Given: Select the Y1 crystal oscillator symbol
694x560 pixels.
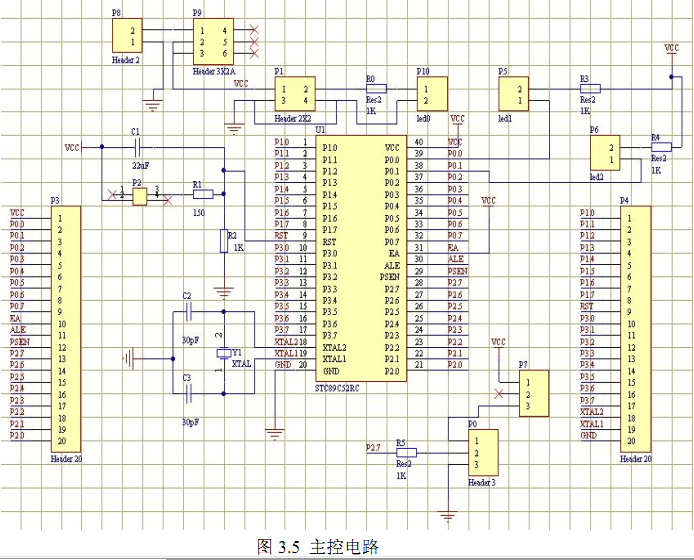Looking at the screenshot, I should coord(224,353).
